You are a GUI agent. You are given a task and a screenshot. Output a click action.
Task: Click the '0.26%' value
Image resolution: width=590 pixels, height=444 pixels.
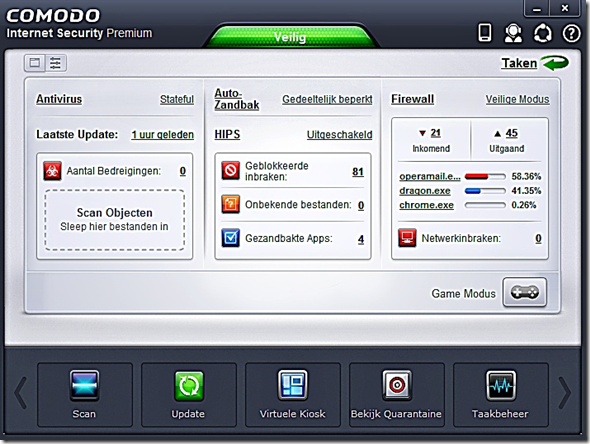pyautogui.click(x=524, y=205)
